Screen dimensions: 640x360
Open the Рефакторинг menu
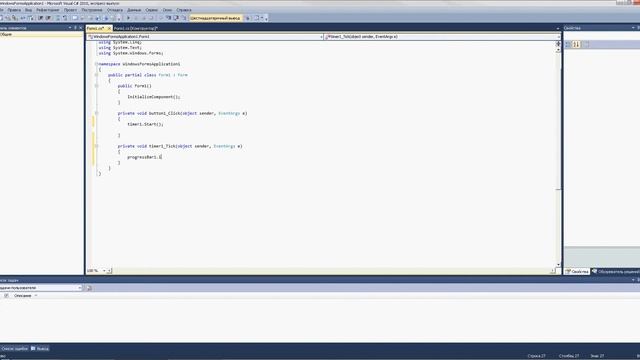tap(47, 10)
